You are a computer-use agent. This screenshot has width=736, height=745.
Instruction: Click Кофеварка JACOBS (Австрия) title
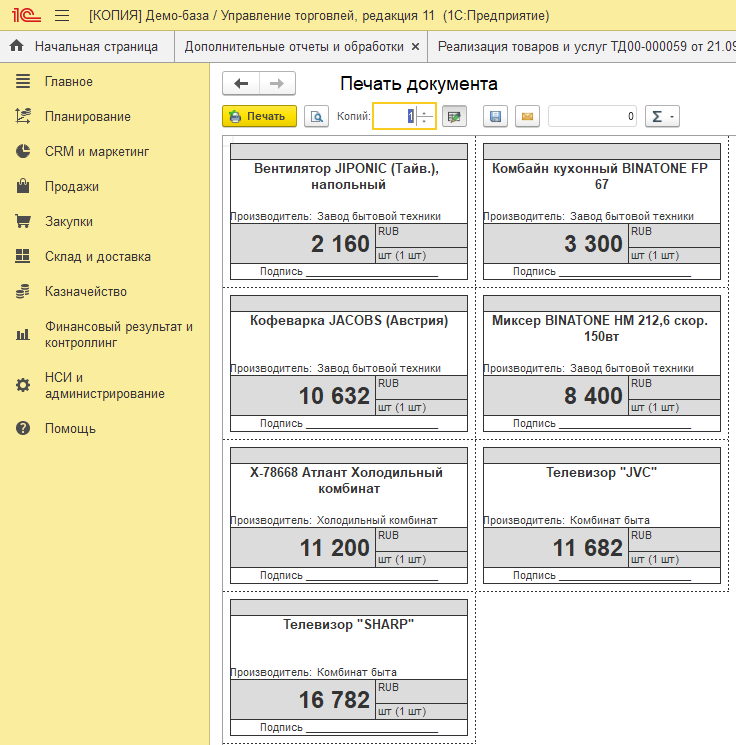pos(349,321)
